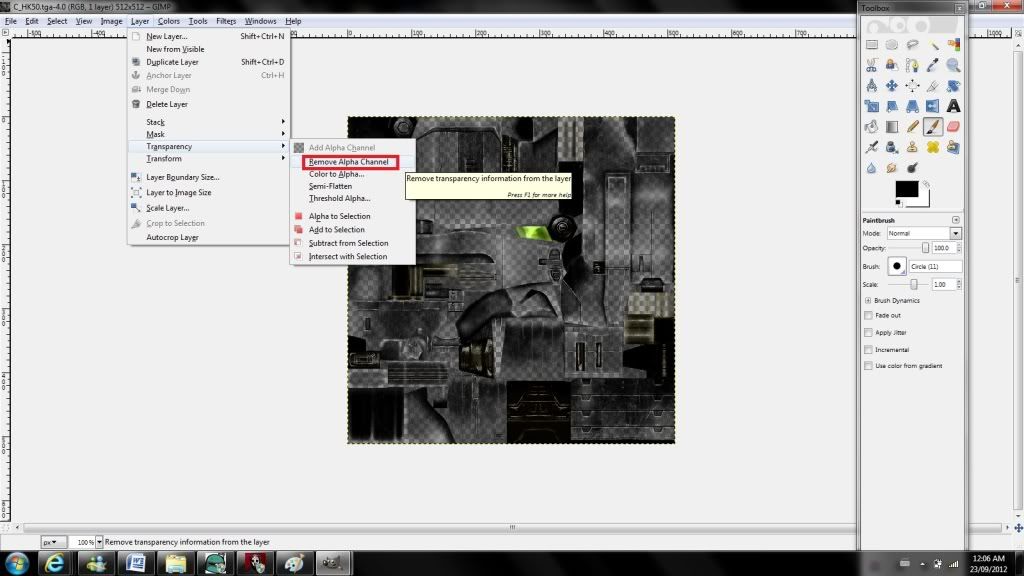This screenshot has width=1024, height=576.
Task: Select the Paintbrush tool in Toolbox
Action: coord(932,126)
